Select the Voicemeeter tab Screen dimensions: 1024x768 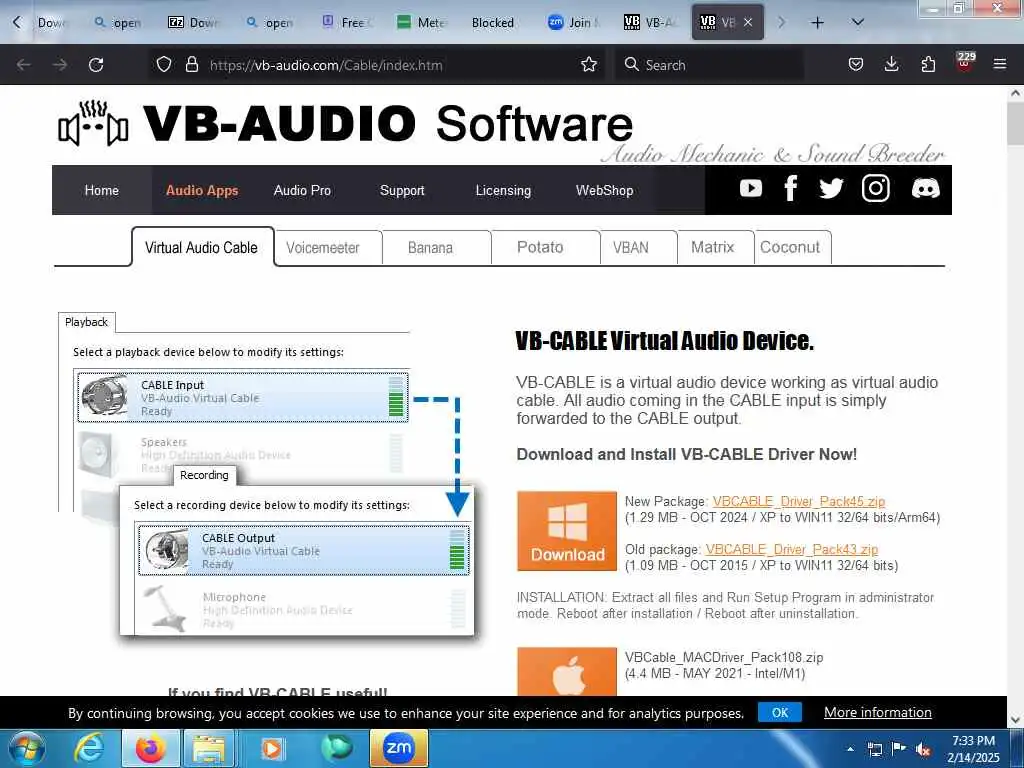[323, 248]
